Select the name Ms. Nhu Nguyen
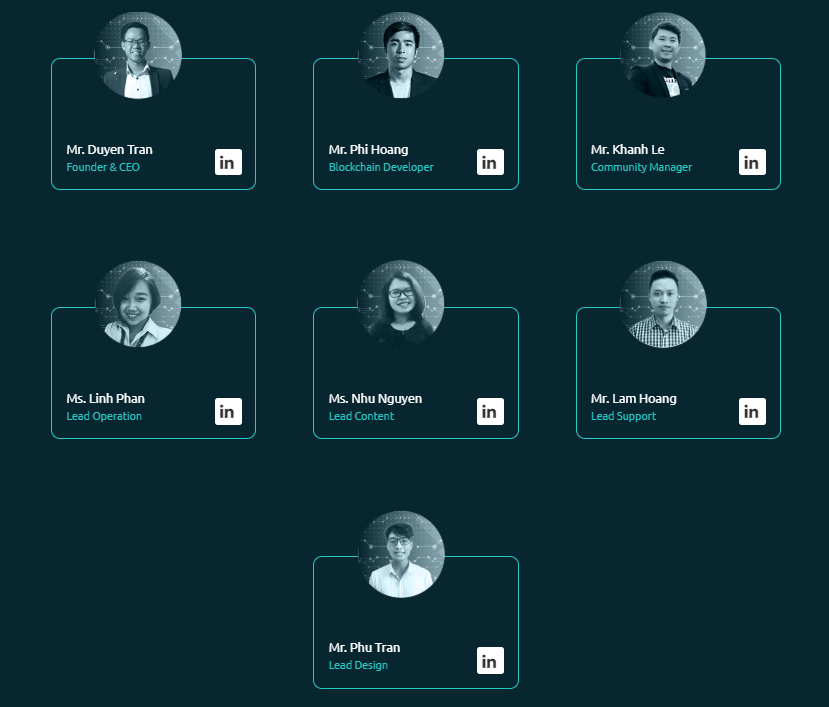The image size is (829, 707). [375, 399]
